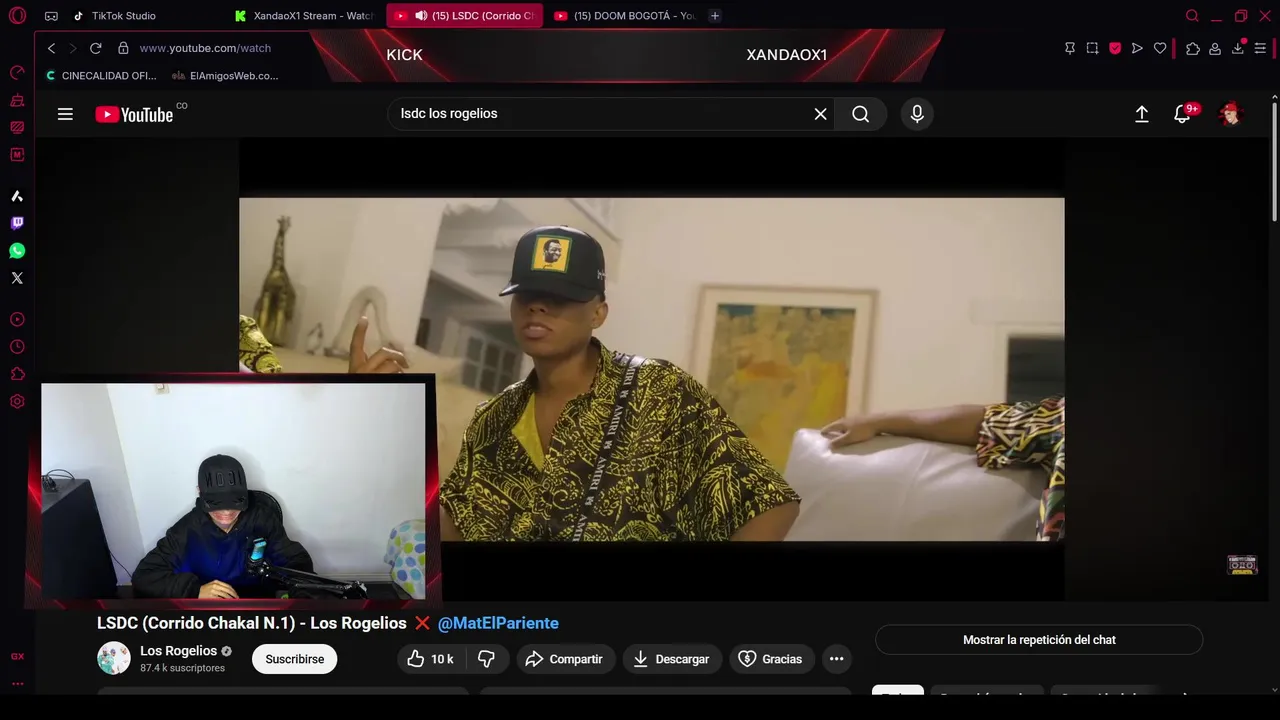The image size is (1280, 720).
Task: Click the browser back arrow
Action: [x=52, y=48]
